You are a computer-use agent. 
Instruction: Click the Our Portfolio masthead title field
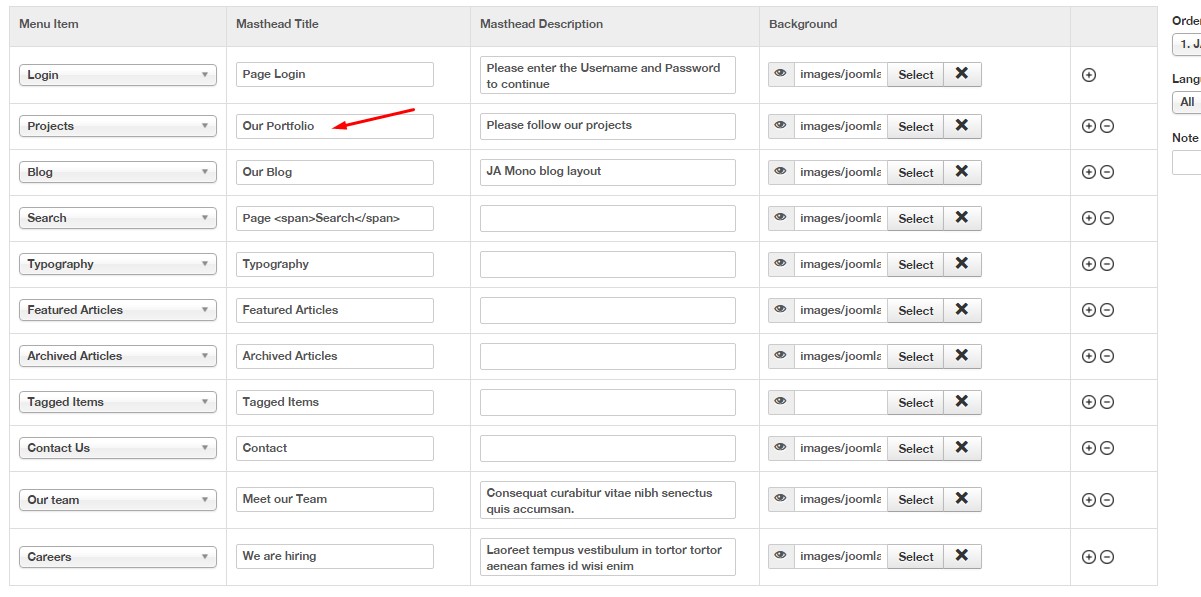334,126
